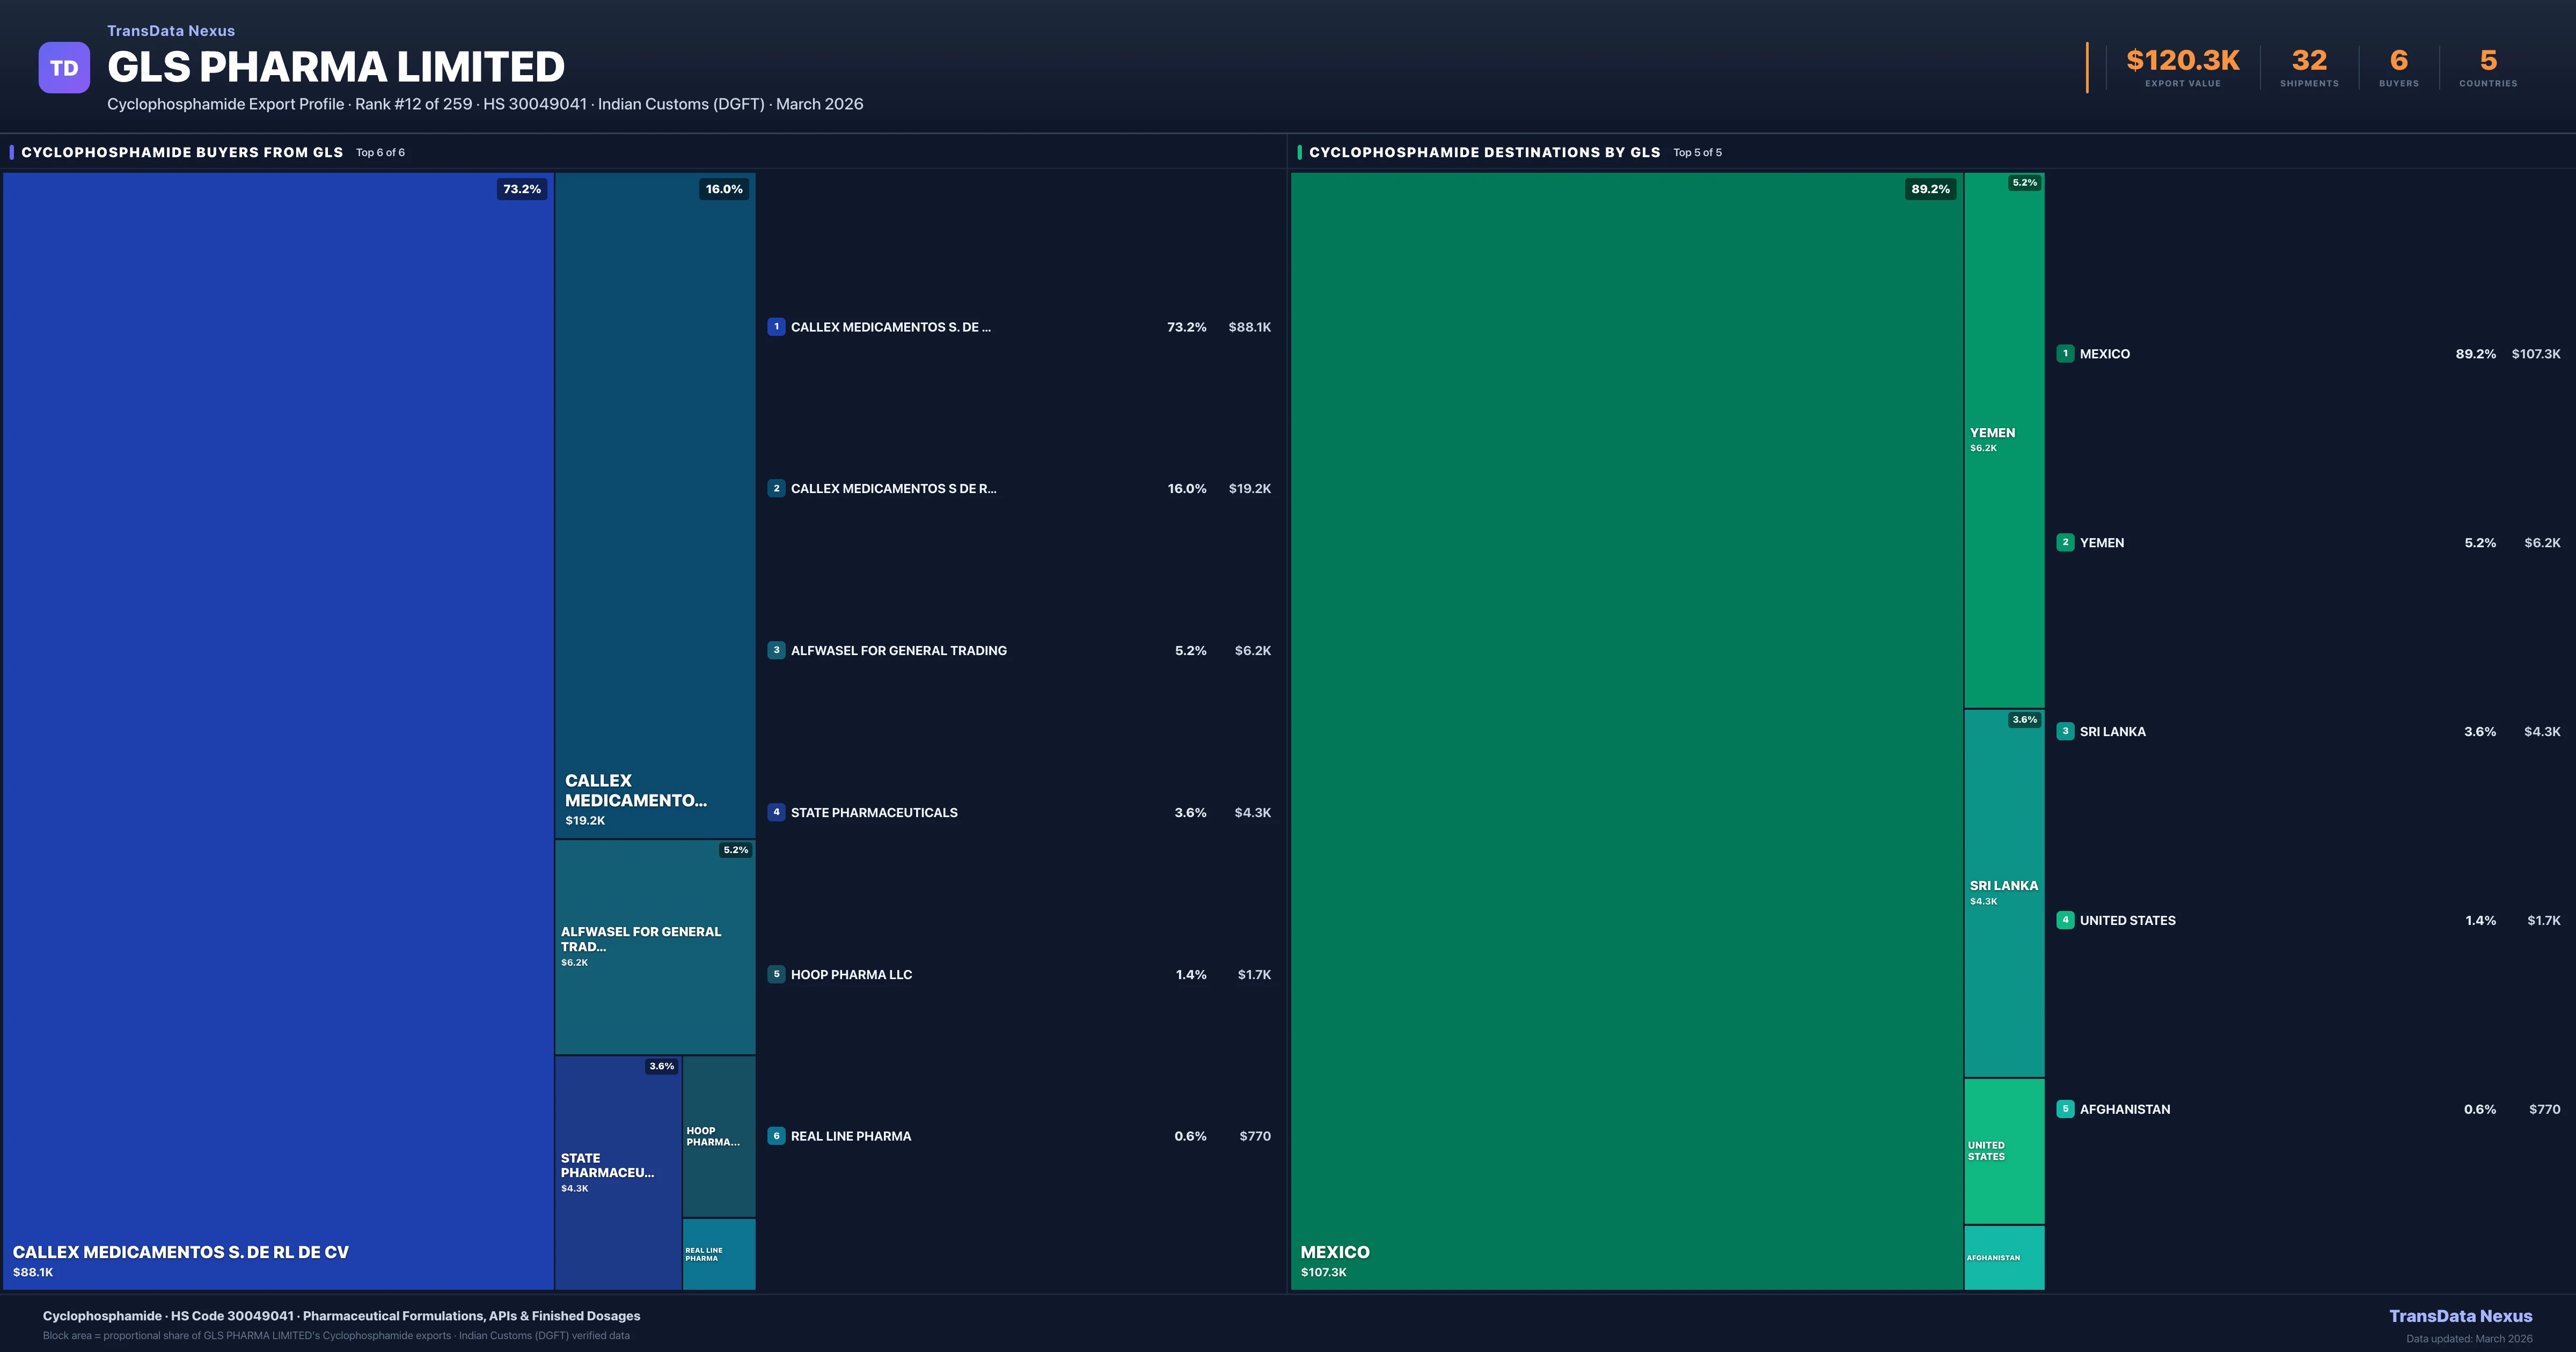Switch to the CYCLOPHOSPHAMIDE DESTINATIONS BY GLS section
This screenshot has width=2576, height=1352.
1486,152
